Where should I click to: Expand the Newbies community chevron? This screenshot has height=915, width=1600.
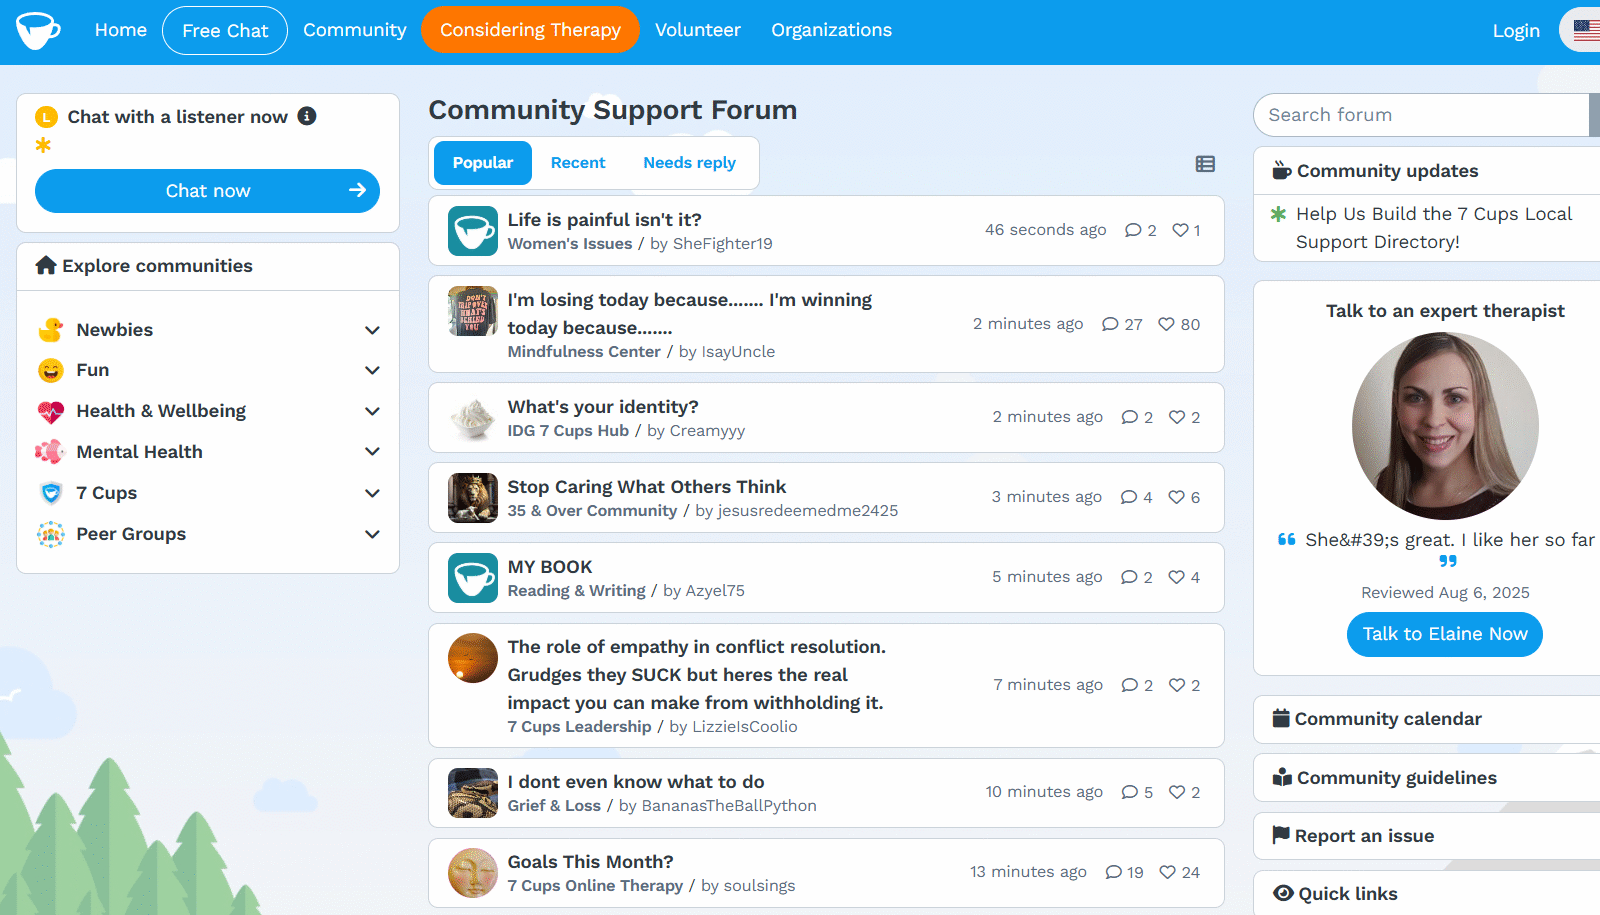pyautogui.click(x=372, y=330)
